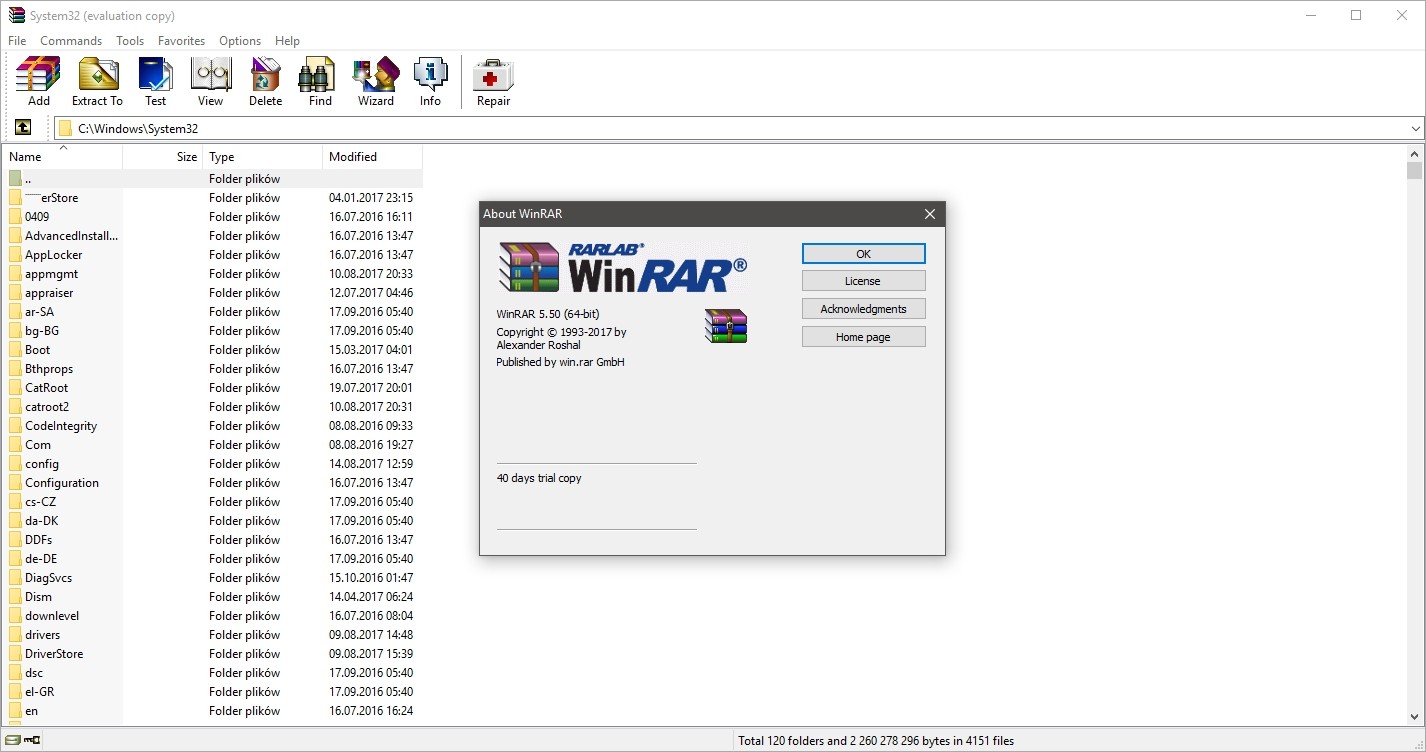Click the Repair toolbar icon
Screen dimensions: 1426x752
(x=493, y=74)
